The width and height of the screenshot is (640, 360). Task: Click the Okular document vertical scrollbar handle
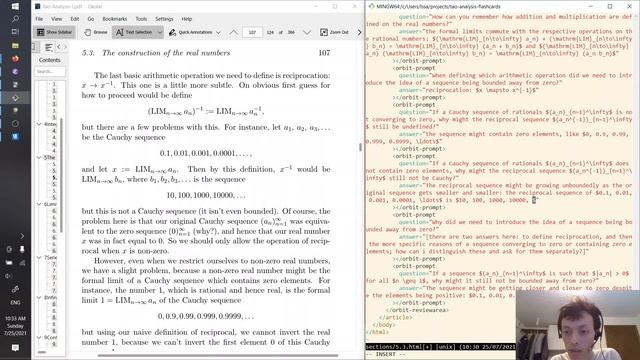(360, 147)
